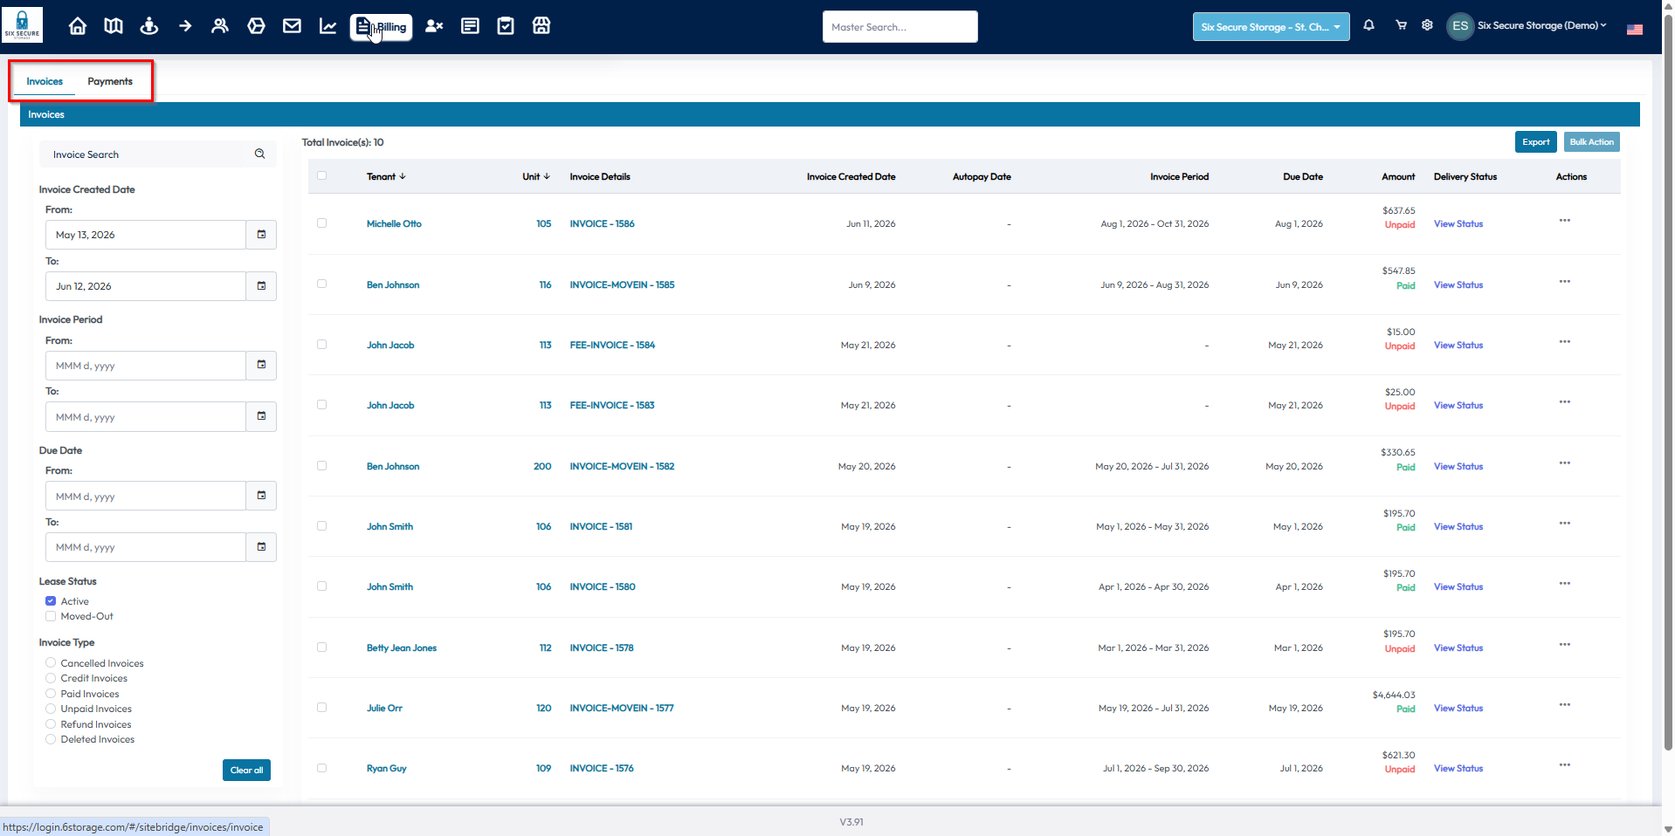Open calendar for Due Date To field
Screen dimensions: 1675x836
click(261, 547)
